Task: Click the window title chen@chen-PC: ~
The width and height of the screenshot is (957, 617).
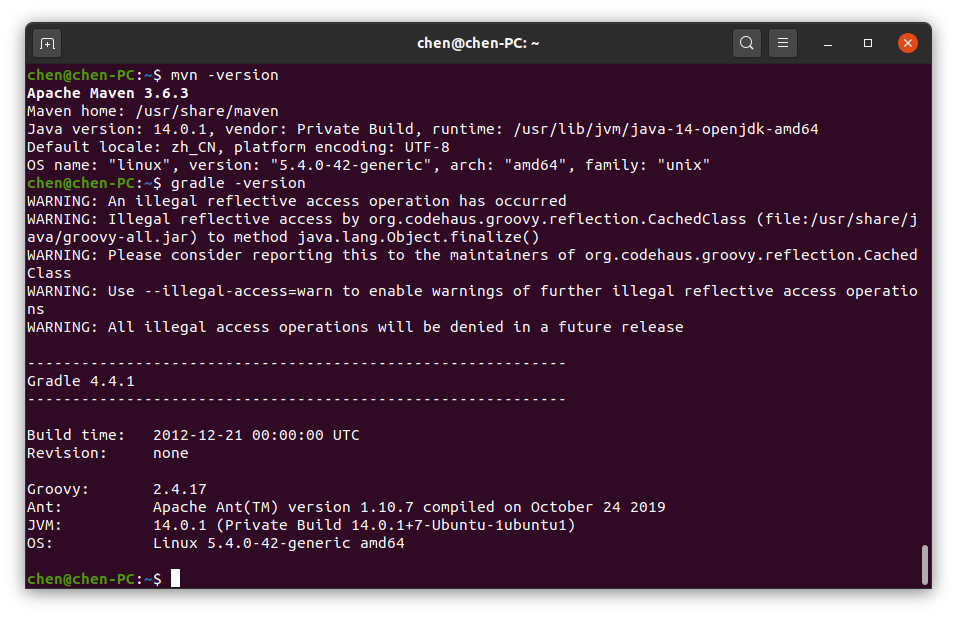Action: [478, 43]
